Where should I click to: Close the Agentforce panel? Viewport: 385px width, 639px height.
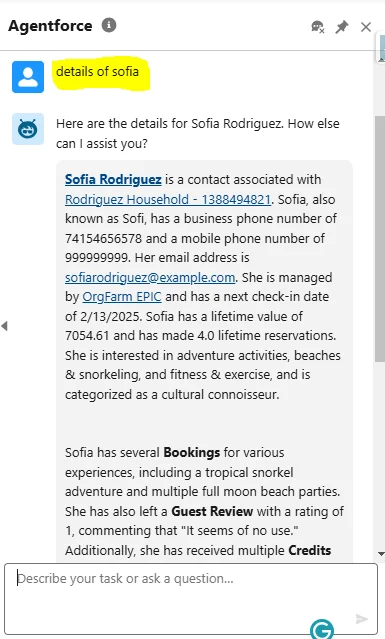366,27
